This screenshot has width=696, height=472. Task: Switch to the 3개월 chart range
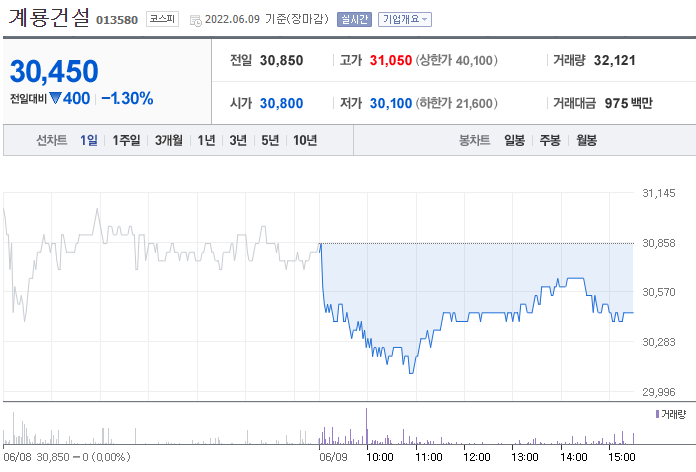pyautogui.click(x=169, y=140)
